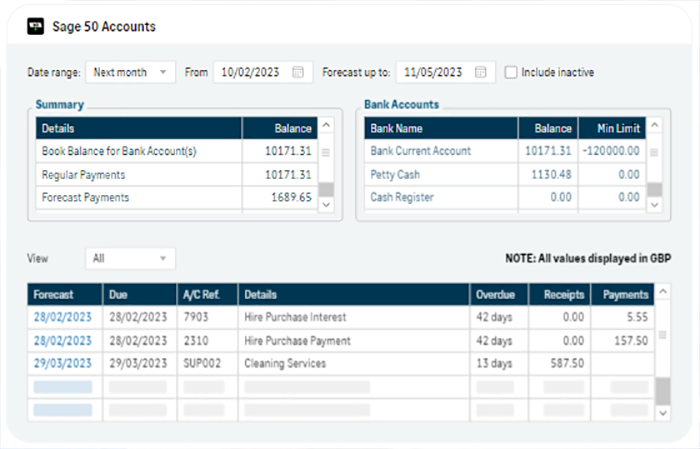Select the Petty Cash bank row
700x449 pixels.
click(505, 175)
